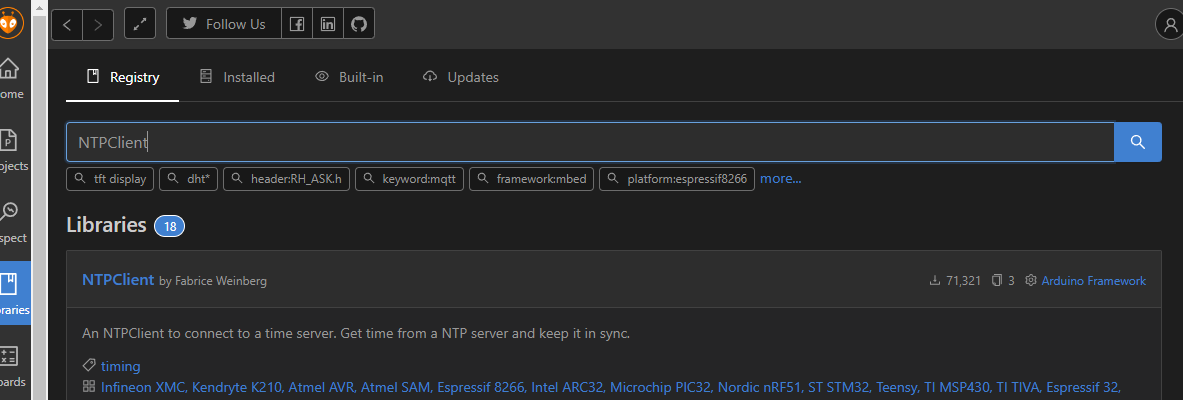Click the NTPClient description text

click(x=355, y=333)
